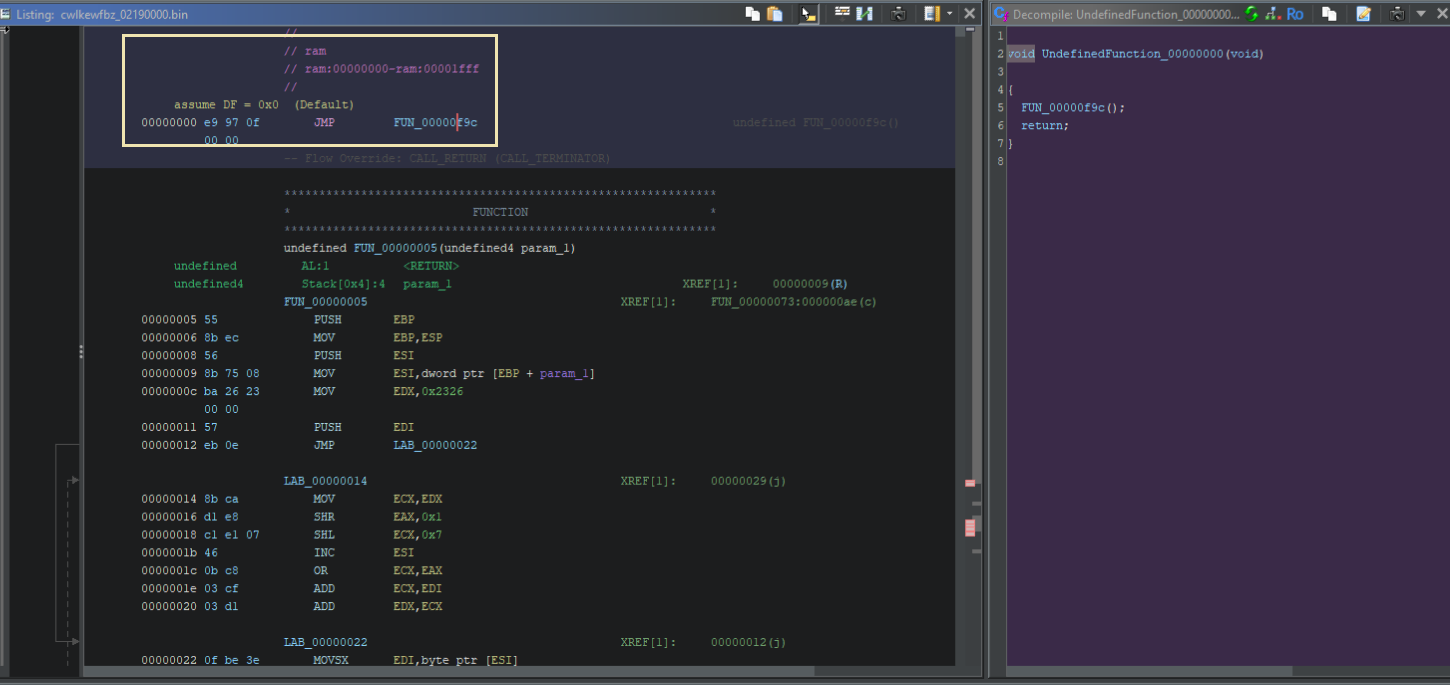Click the 0x2326 value in MOV EDX
This screenshot has width=1450, height=685.
click(443, 392)
